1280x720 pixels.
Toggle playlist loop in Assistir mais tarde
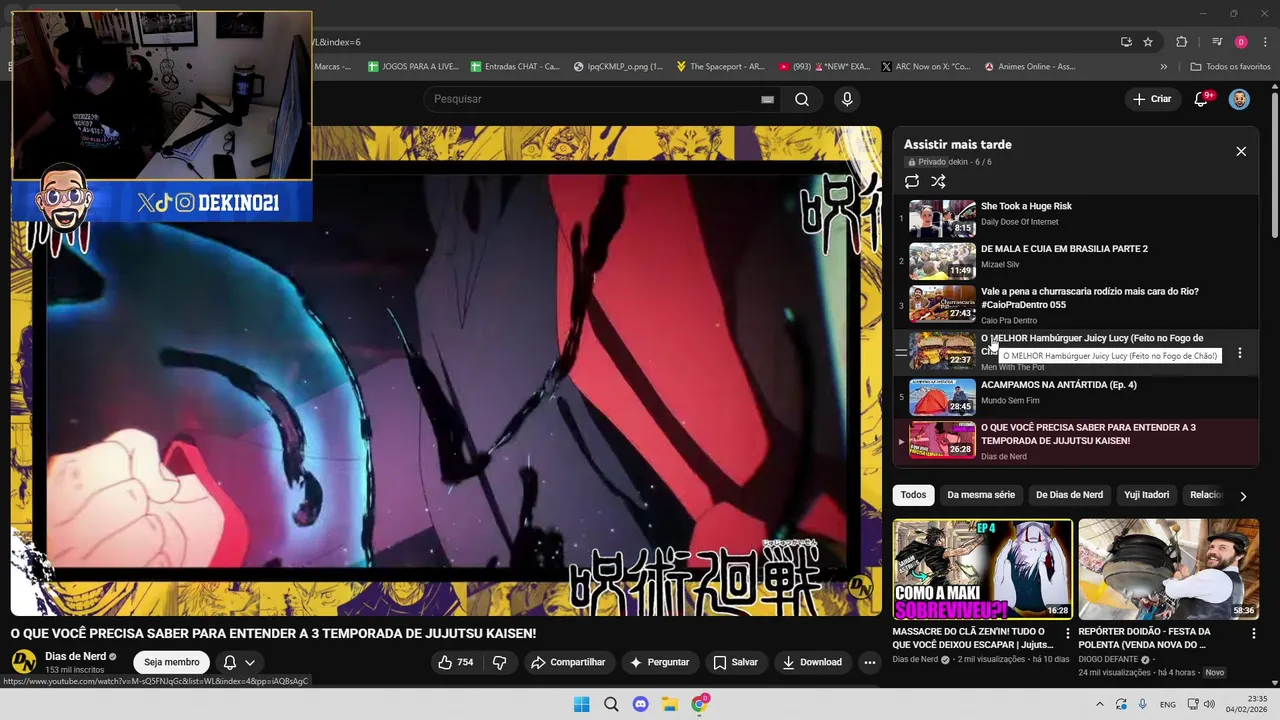pyautogui.click(x=912, y=182)
